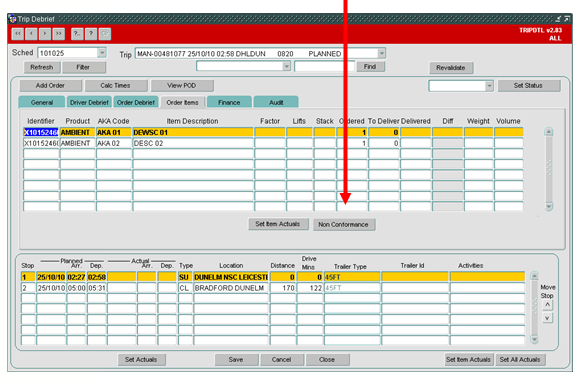
Task: Open the Finance tab
Action: tap(229, 102)
